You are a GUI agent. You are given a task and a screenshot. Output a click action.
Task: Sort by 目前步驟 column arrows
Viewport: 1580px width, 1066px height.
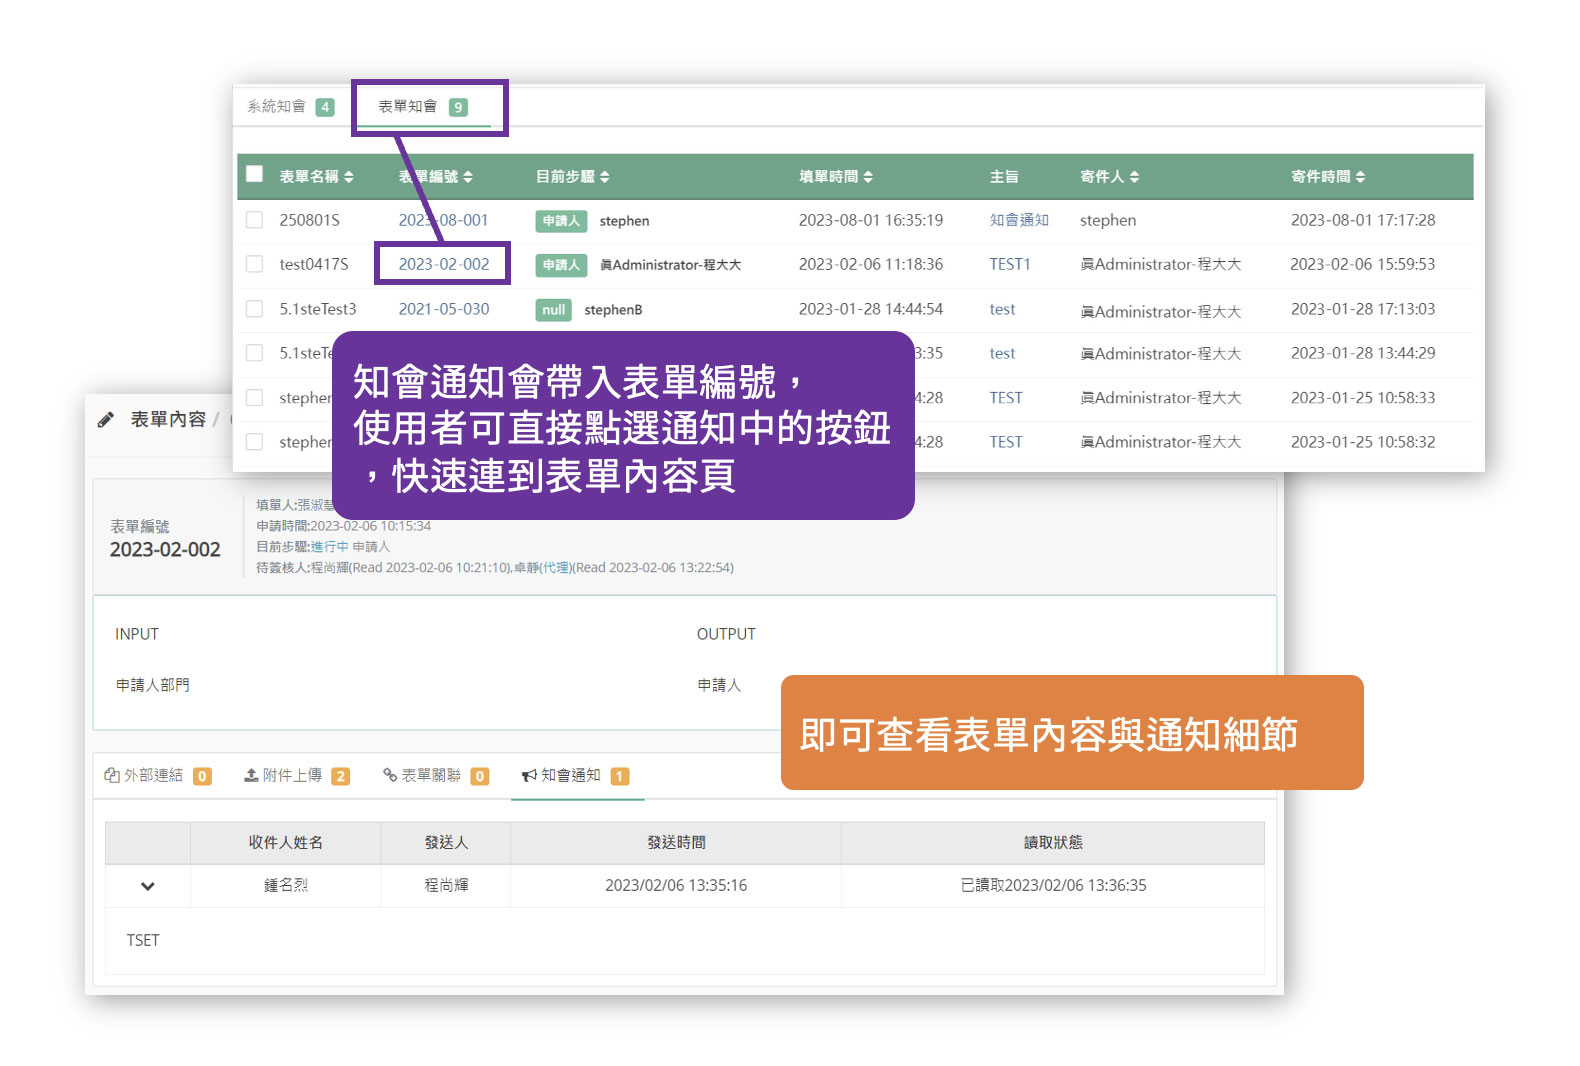point(605,177)
